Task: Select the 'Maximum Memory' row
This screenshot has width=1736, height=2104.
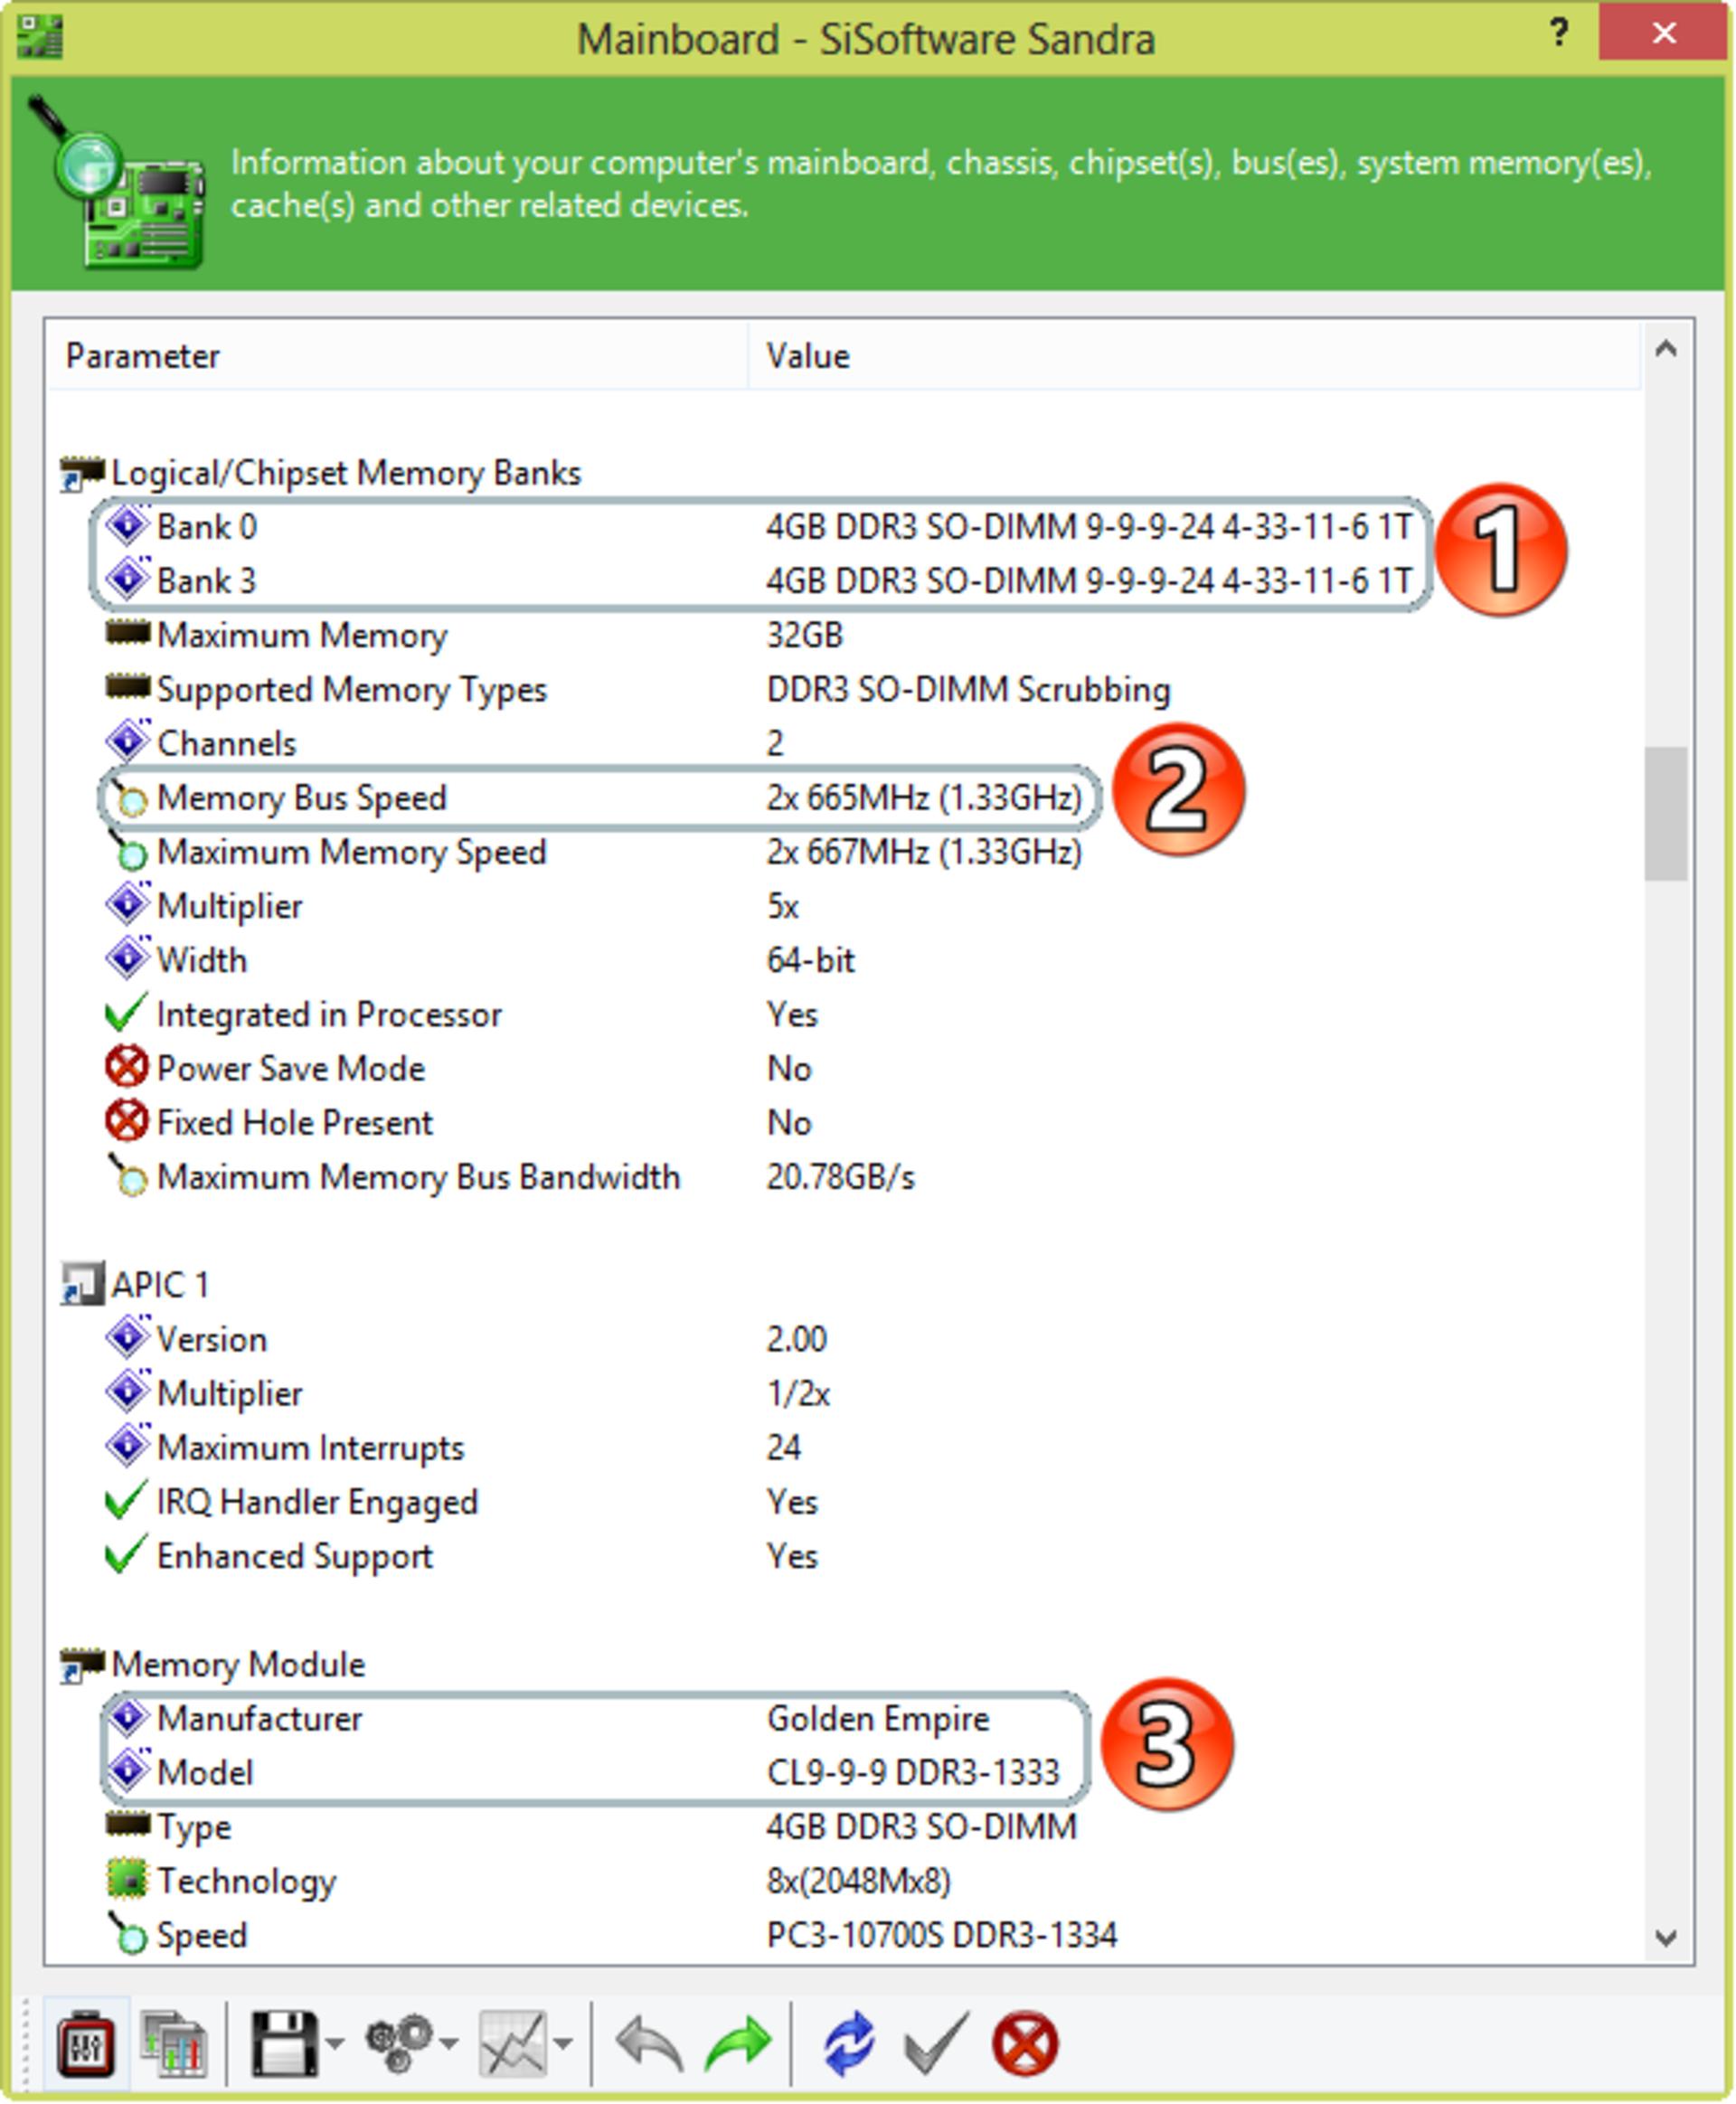Action: pos(475,635)
